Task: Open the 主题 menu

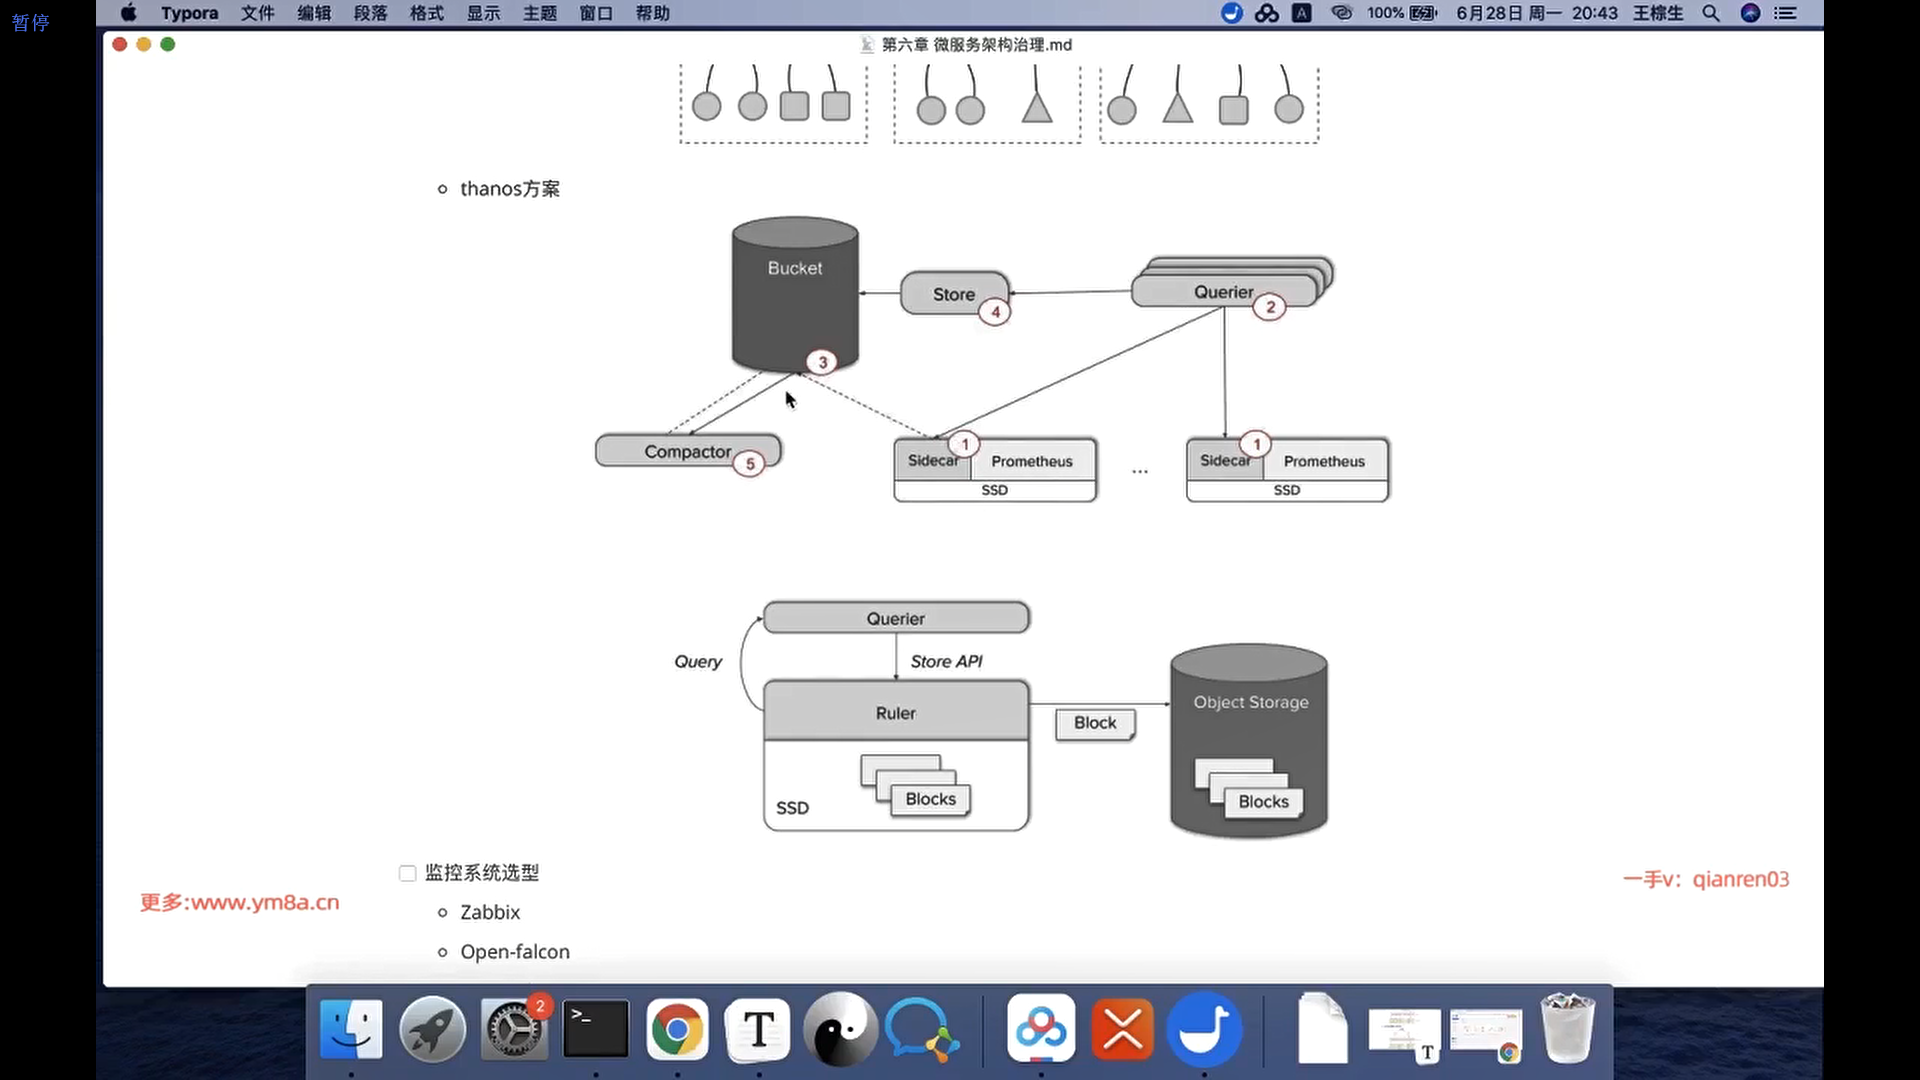Action: click(x=540, y=13)
